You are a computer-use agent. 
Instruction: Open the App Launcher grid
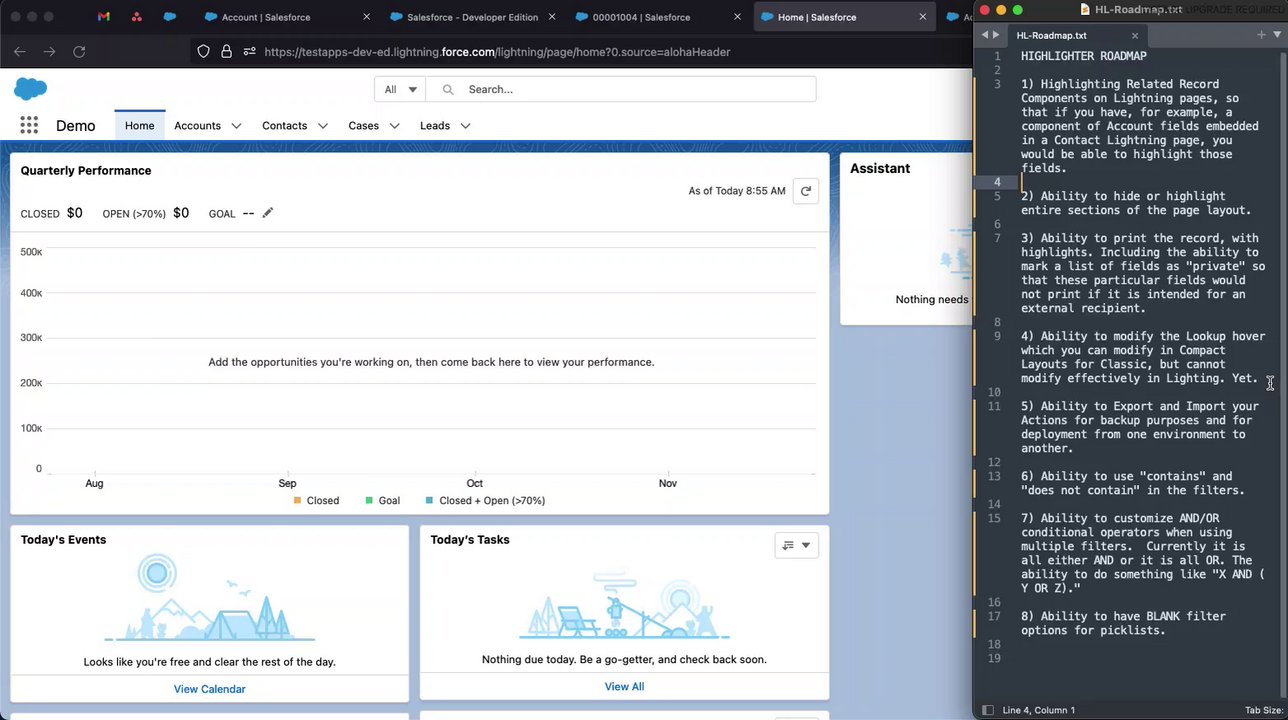[29, 125]
